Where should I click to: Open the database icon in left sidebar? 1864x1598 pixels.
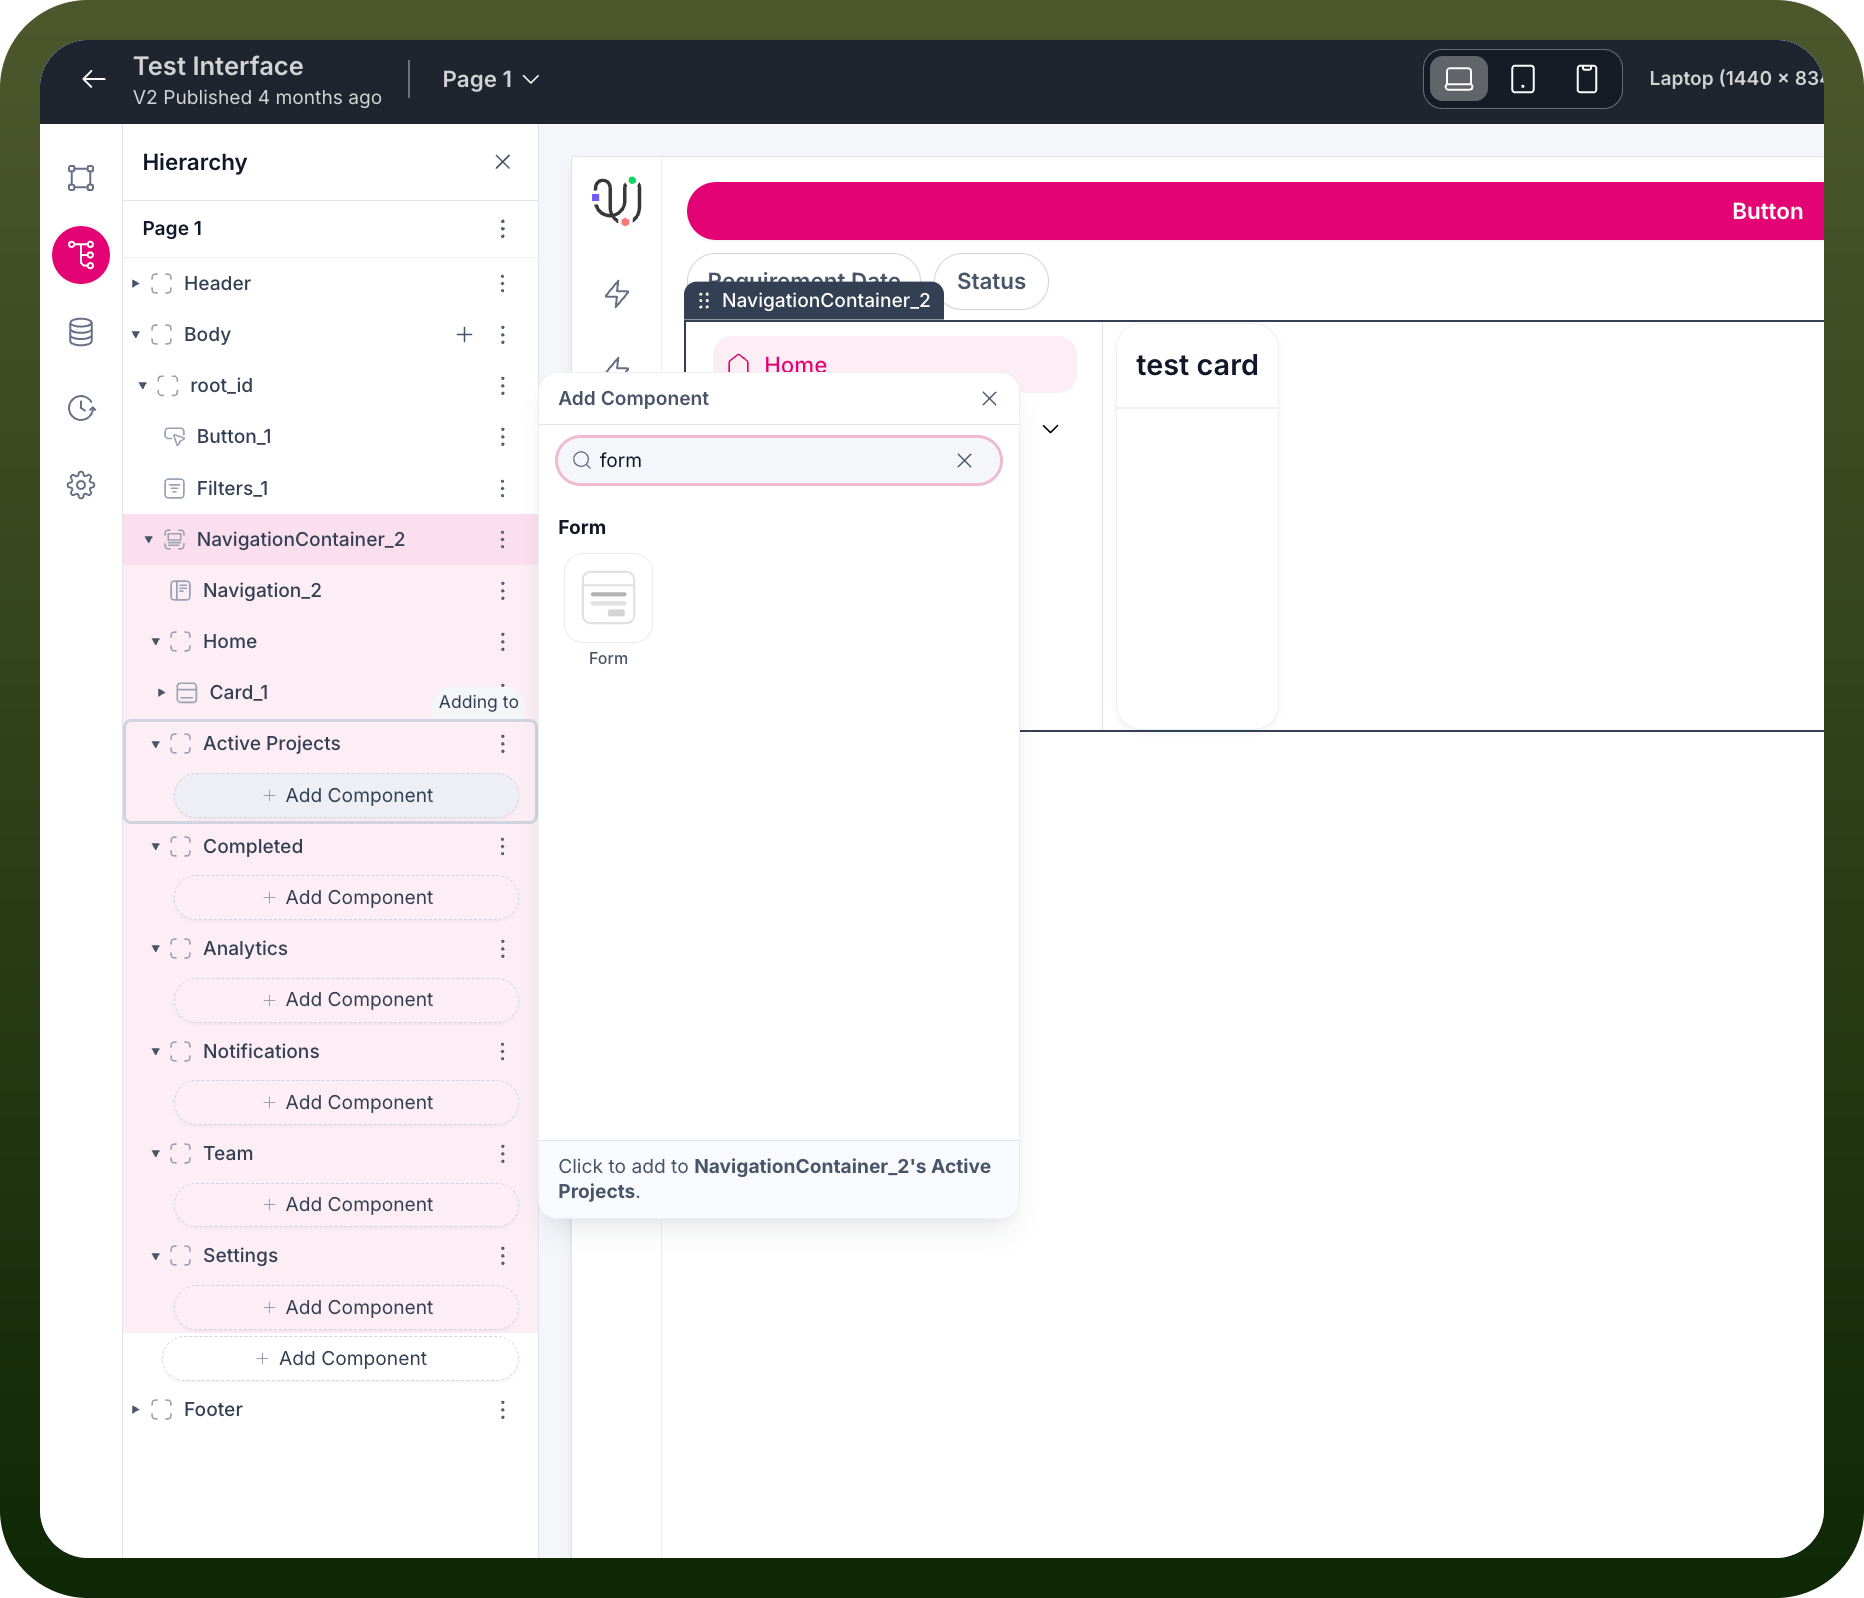click(81, 332)
